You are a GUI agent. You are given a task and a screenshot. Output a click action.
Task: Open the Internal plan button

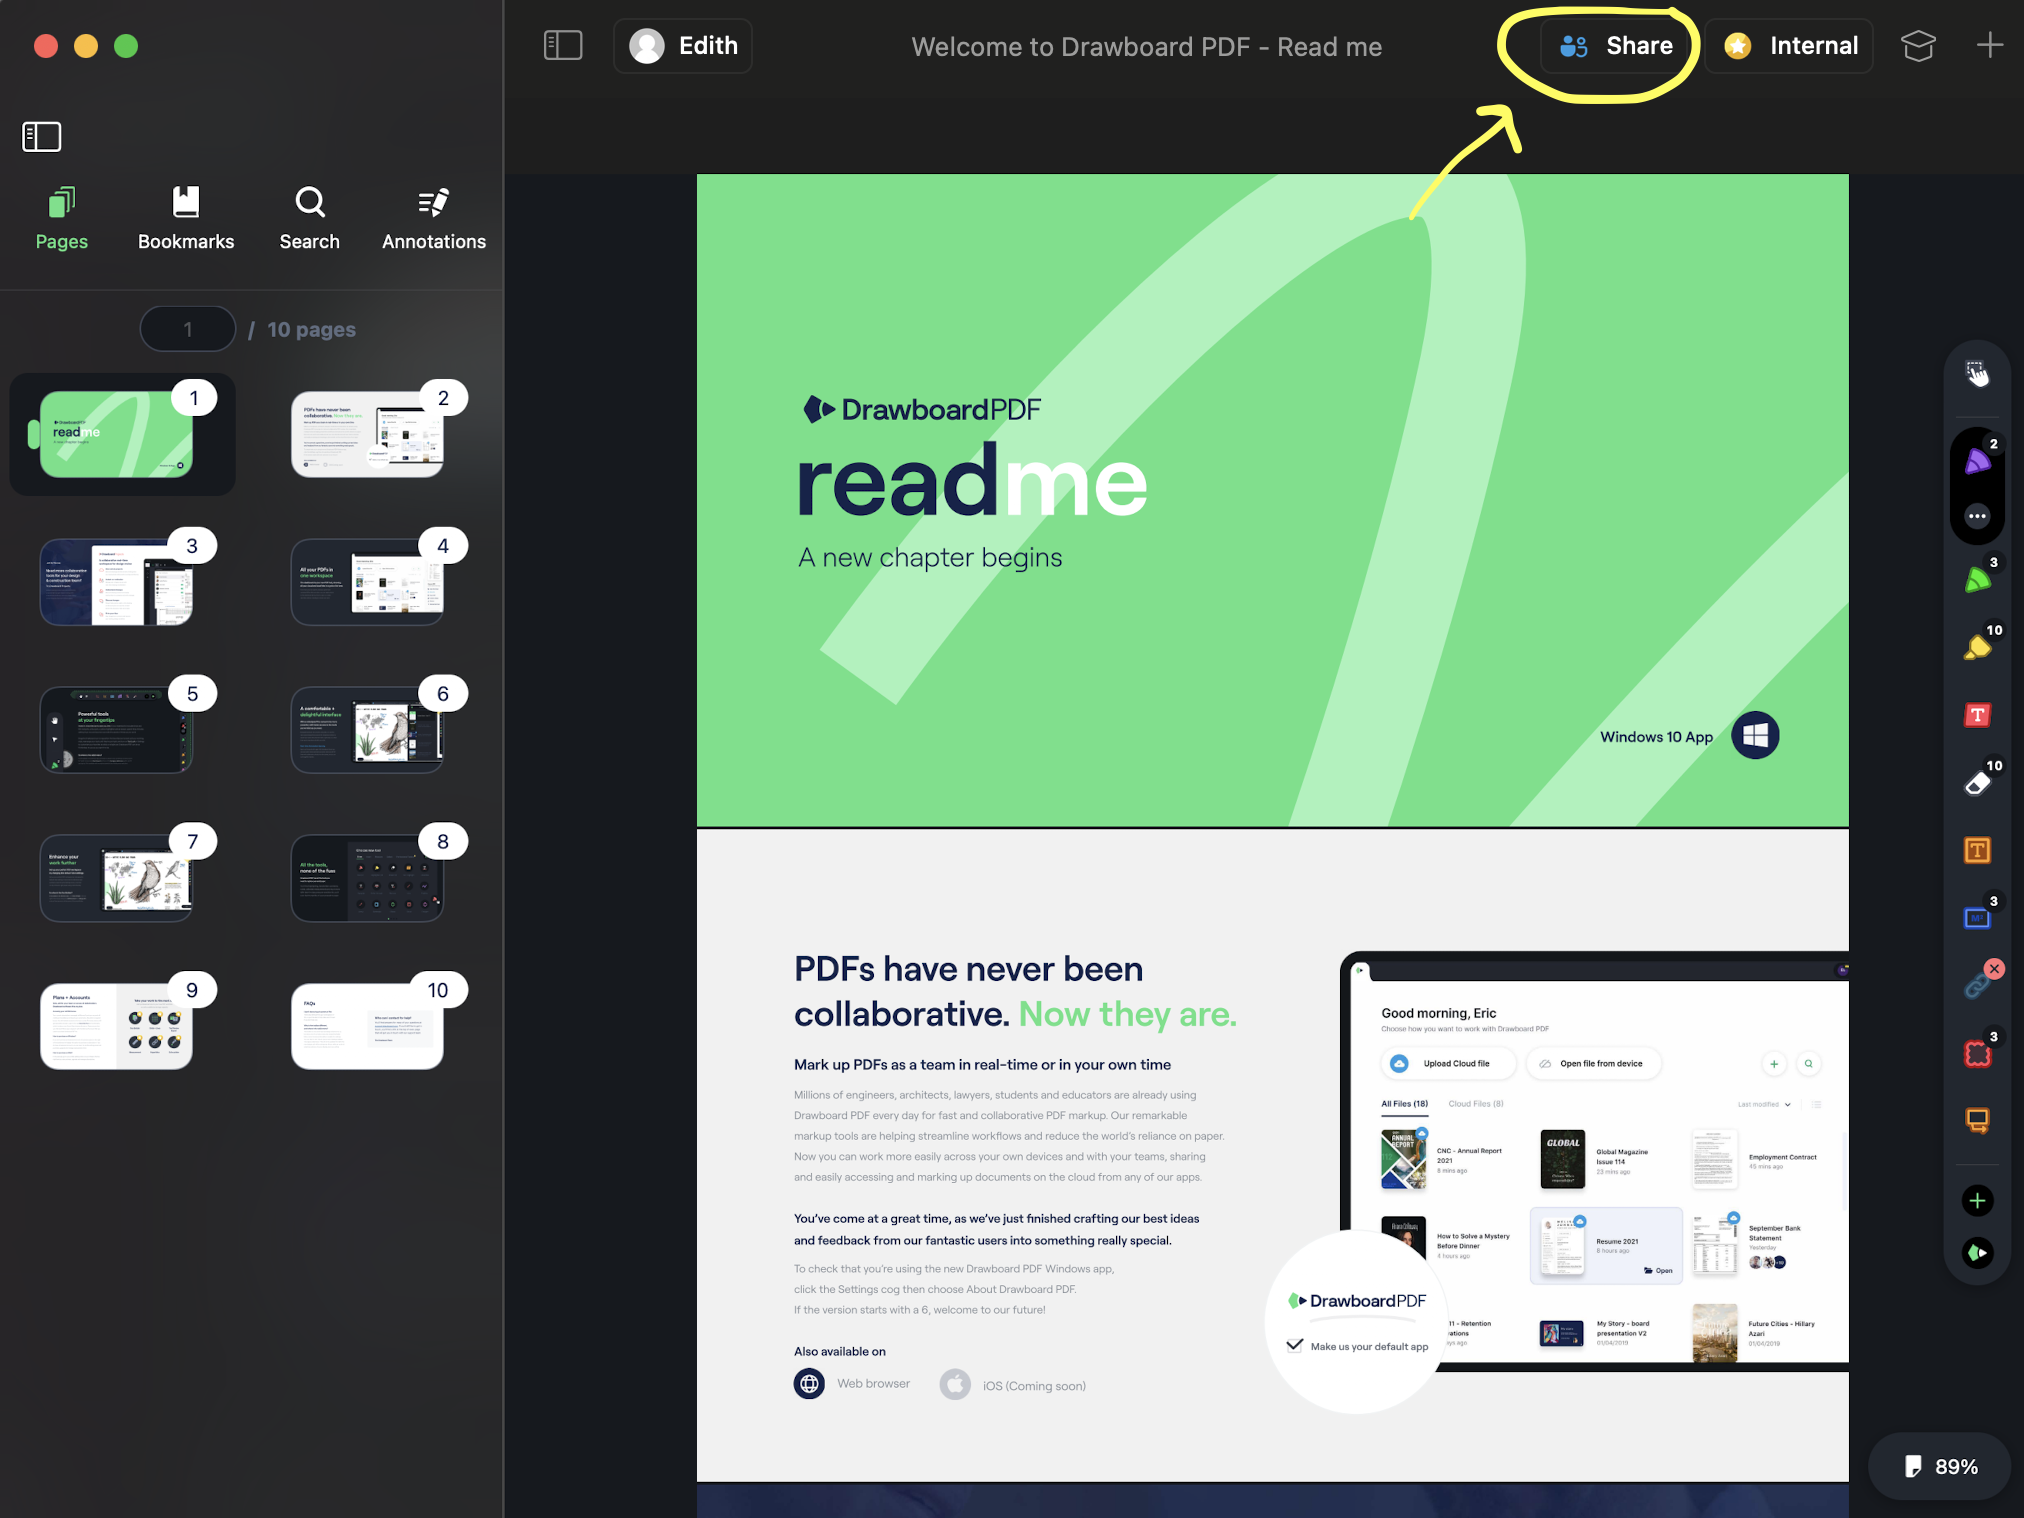[1790, 46]
